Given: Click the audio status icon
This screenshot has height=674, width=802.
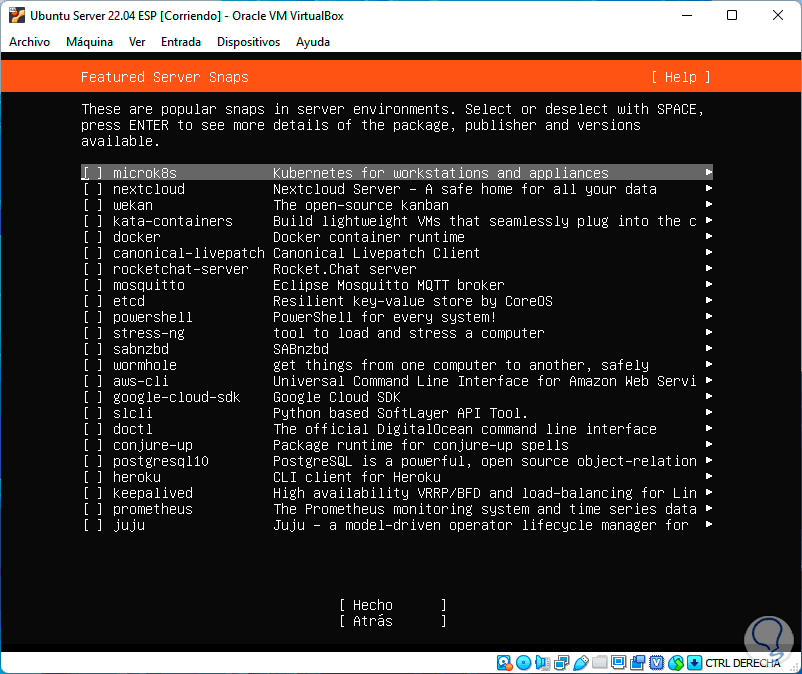Looking at the screenshot, I should pos(542,663).
